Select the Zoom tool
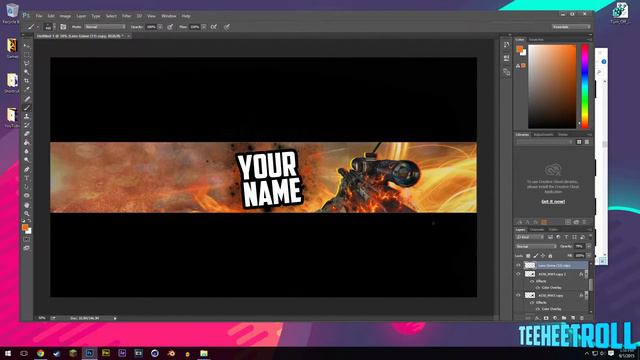 coord(27,213)
